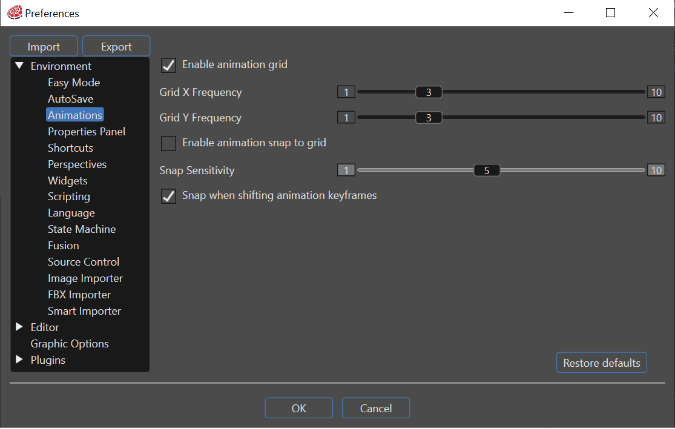This screenshot has height=429, width=675.
Task: Expand the Editor tree node
Action: tap(19, 327)
